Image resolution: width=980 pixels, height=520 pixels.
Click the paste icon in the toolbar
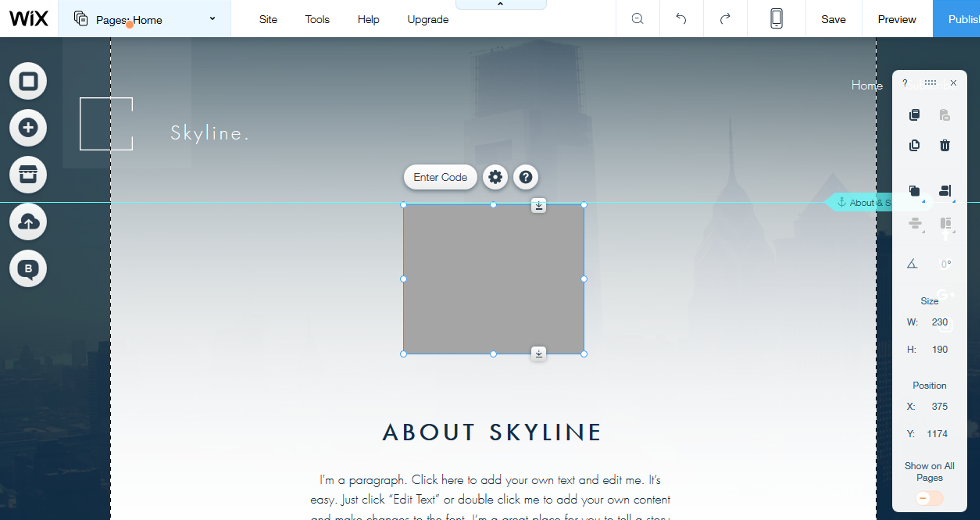[x=945, y=115]
